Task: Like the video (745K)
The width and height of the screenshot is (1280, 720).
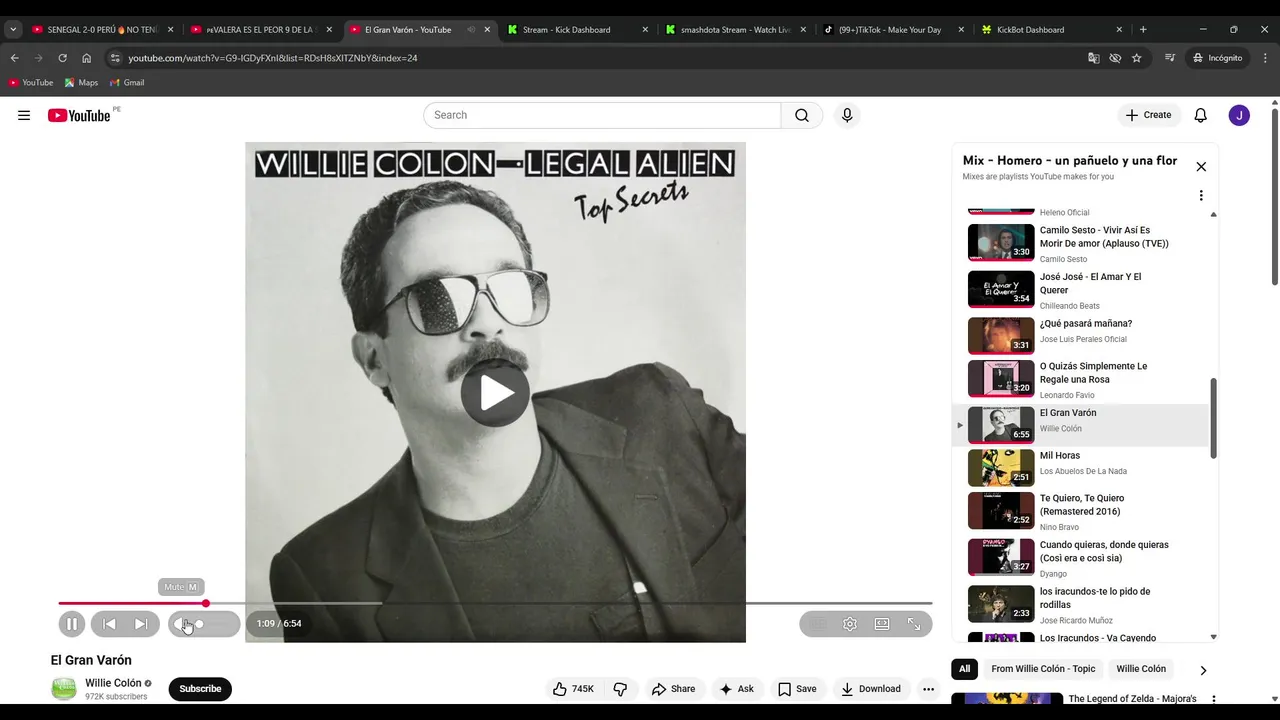Action: pos(573,689)
